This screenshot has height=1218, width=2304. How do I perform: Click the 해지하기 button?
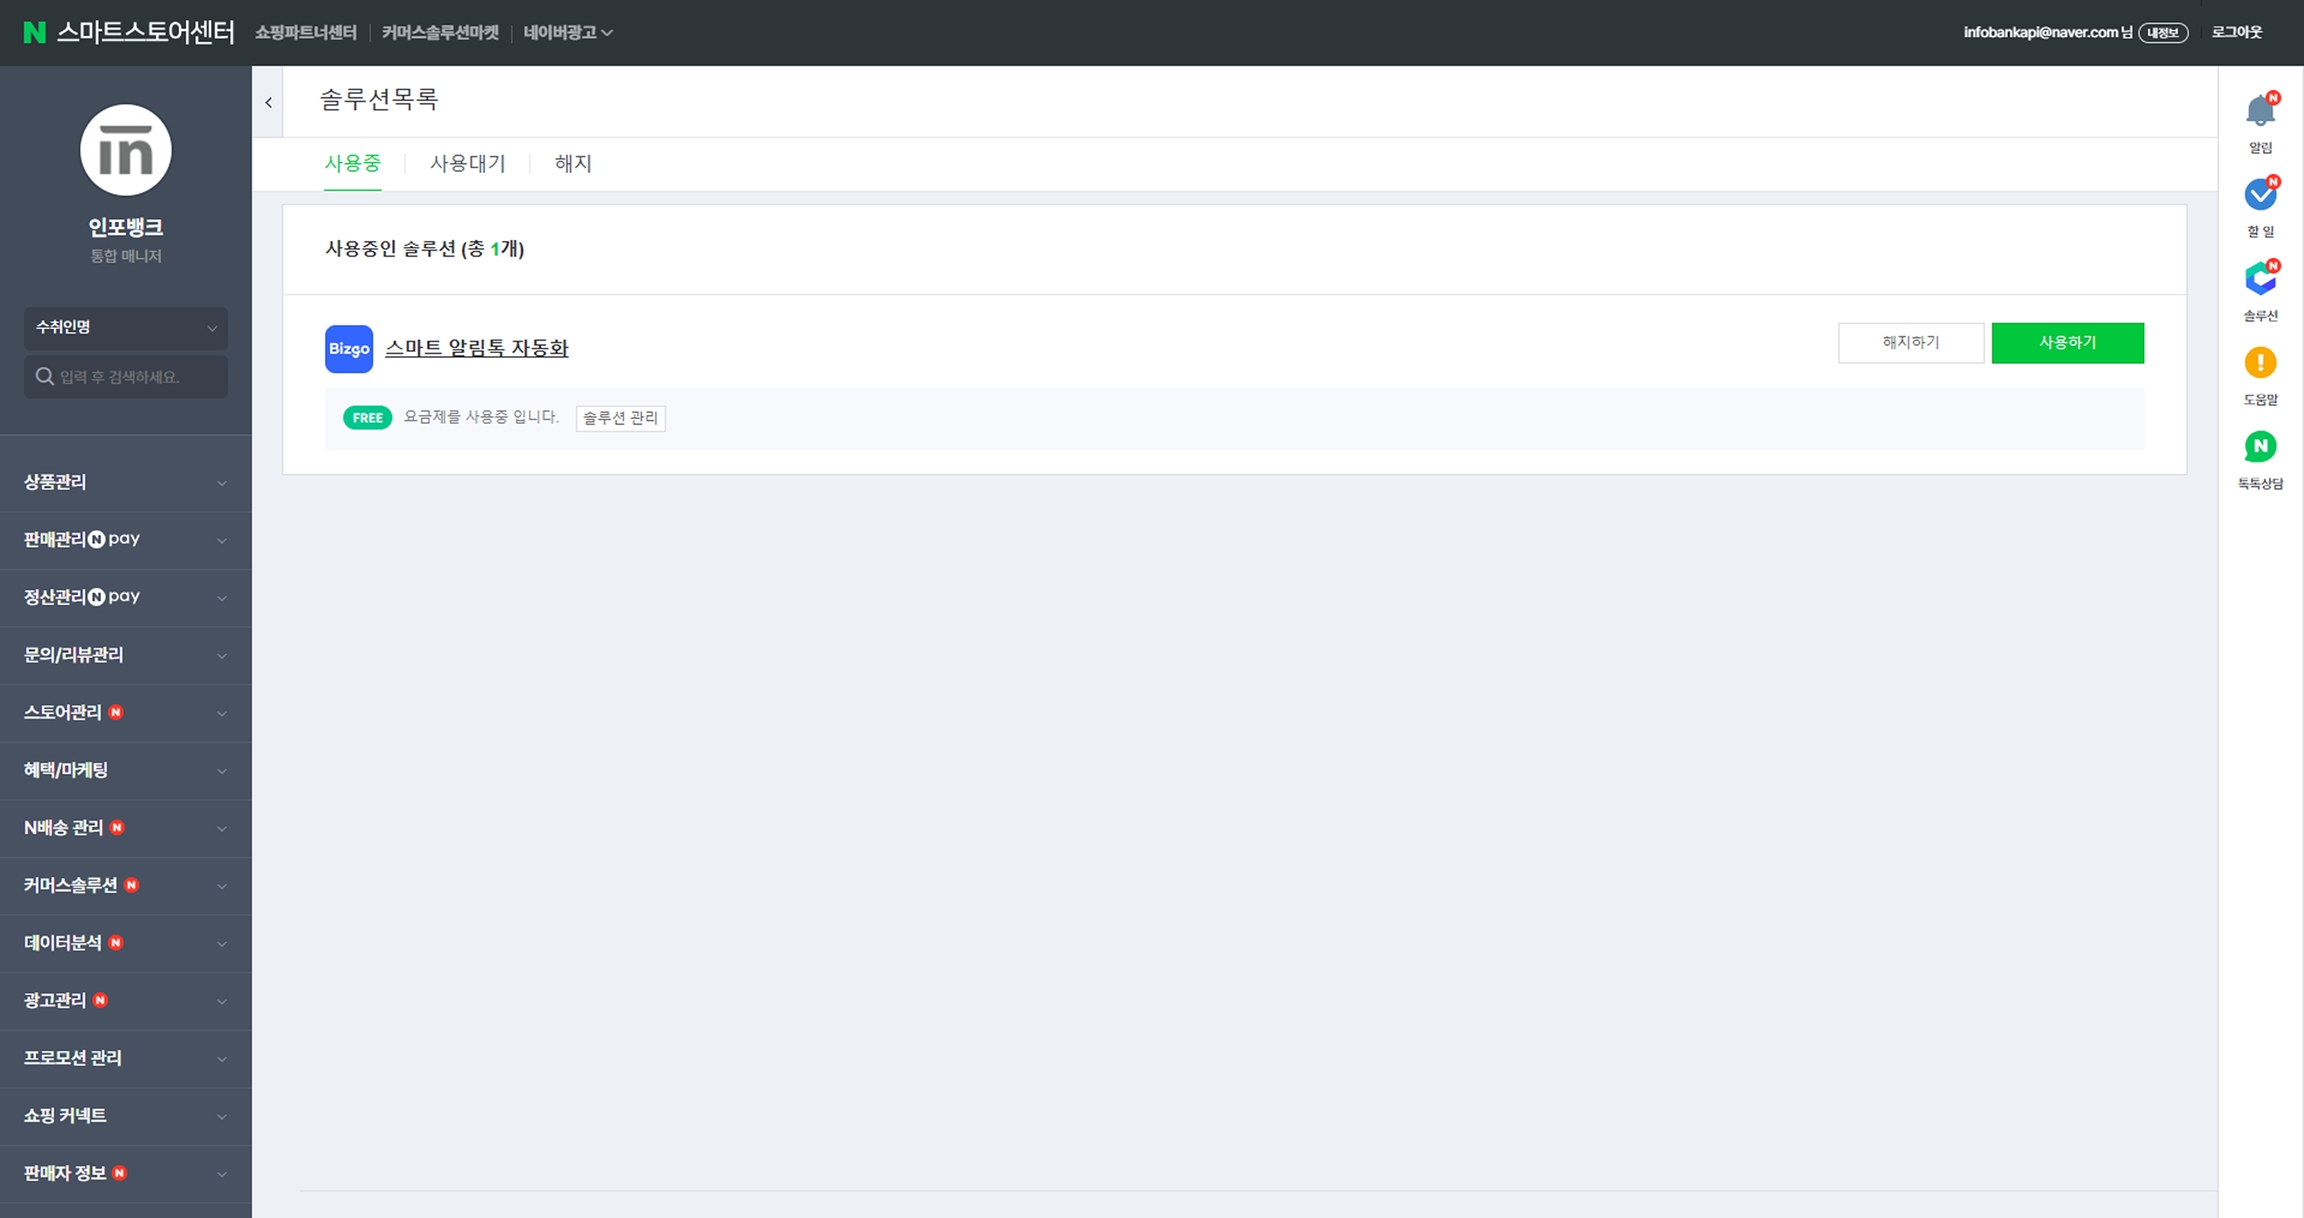click(x=1910, y=343)
